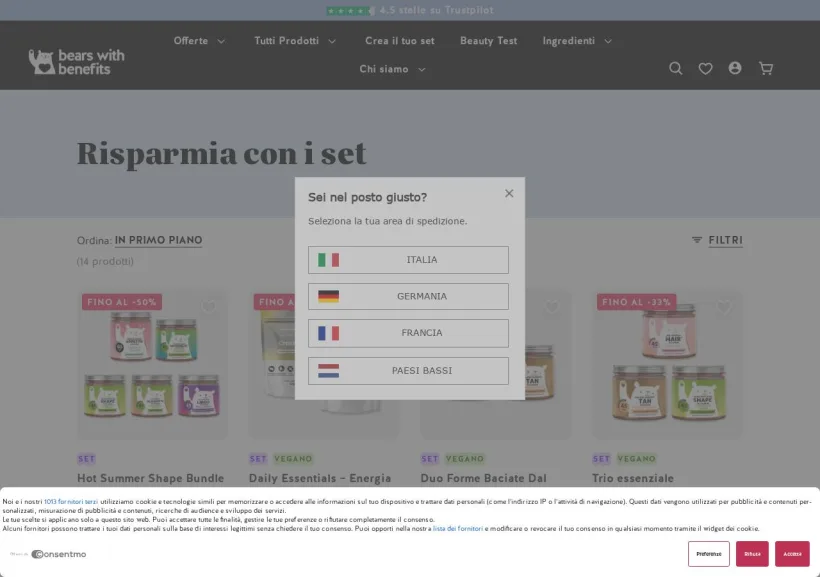Open Trio essenziale title

click(x=633, y=478)
